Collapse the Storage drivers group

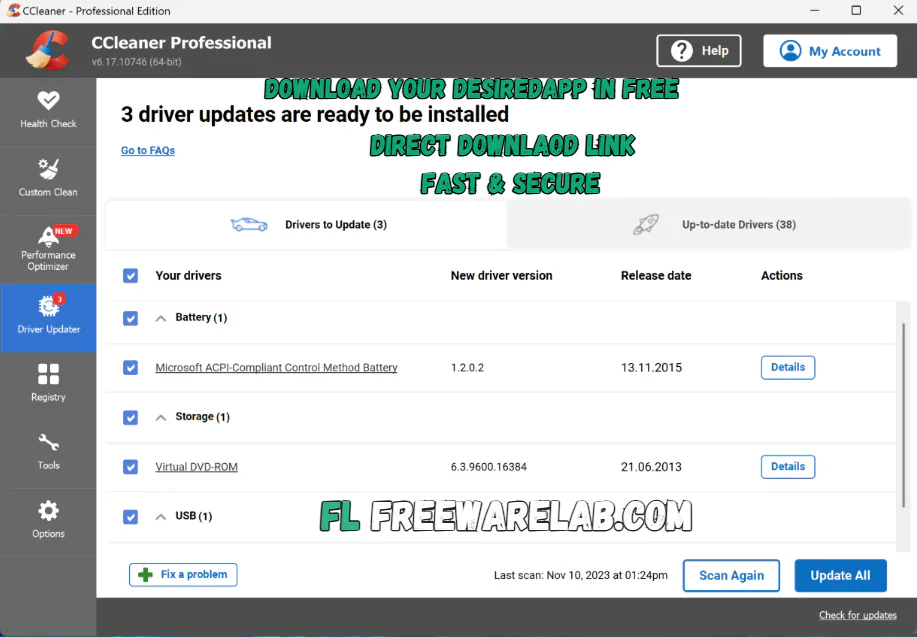[x=160, y=417]
